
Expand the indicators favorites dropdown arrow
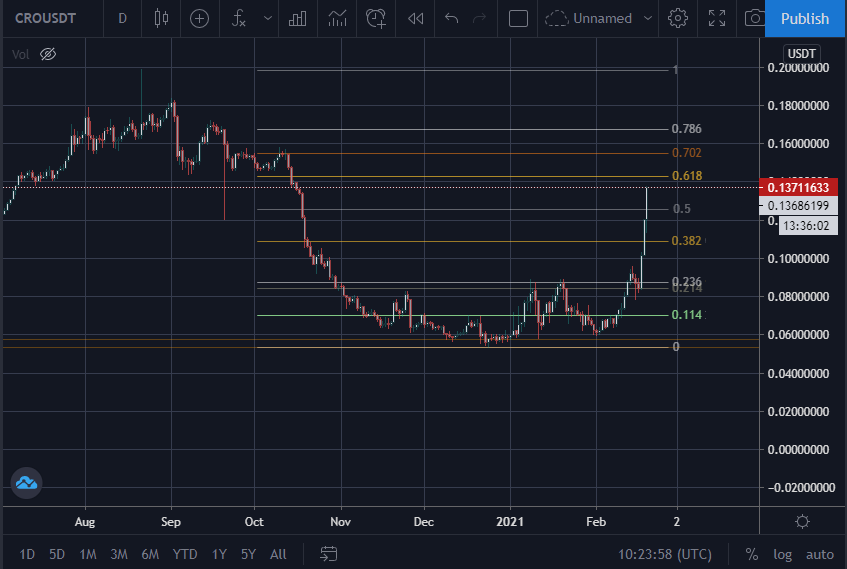pyautogui.click(x=268, y=18)
